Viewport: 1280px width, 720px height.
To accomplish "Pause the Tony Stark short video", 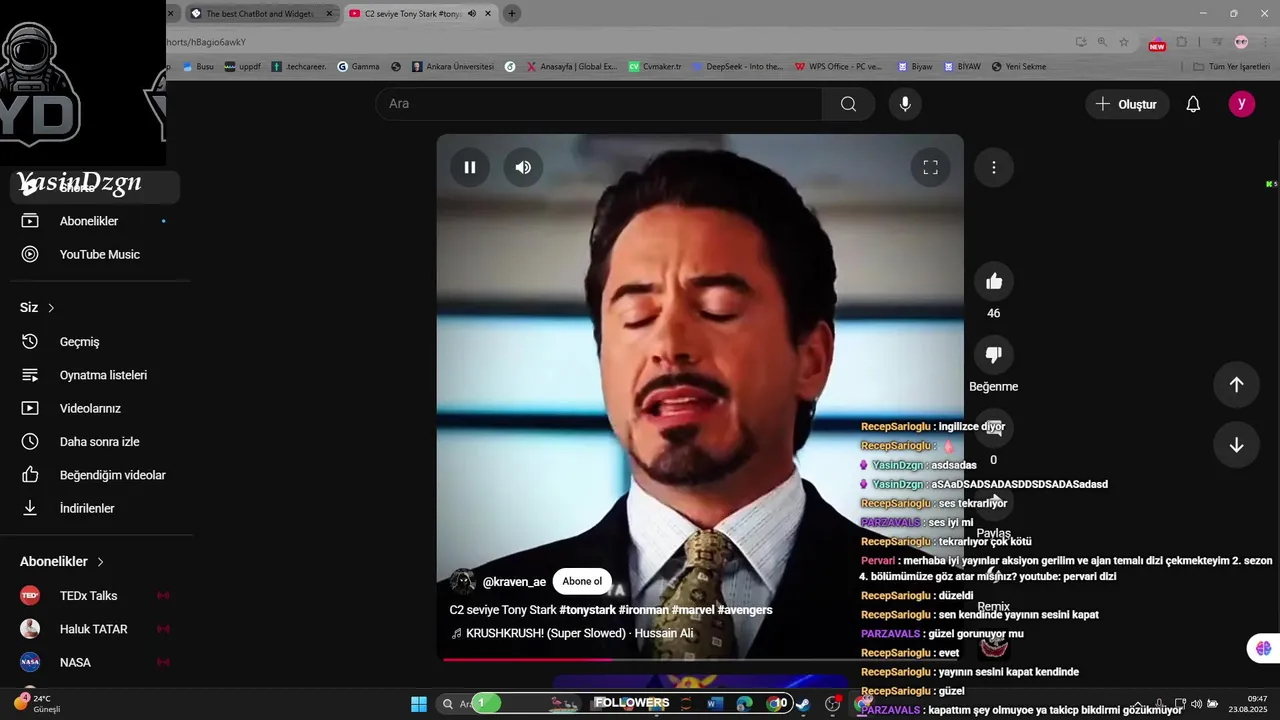I will click(x=470, y=167).
